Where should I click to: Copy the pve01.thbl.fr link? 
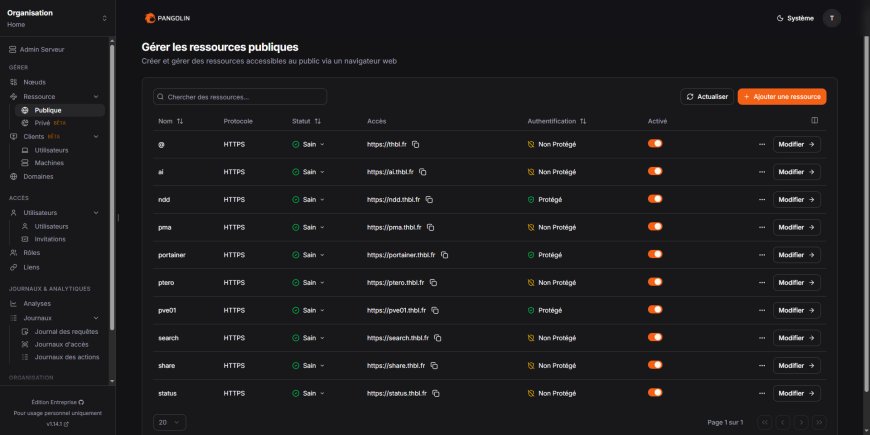pyautogui.click(x=435, y=311)
